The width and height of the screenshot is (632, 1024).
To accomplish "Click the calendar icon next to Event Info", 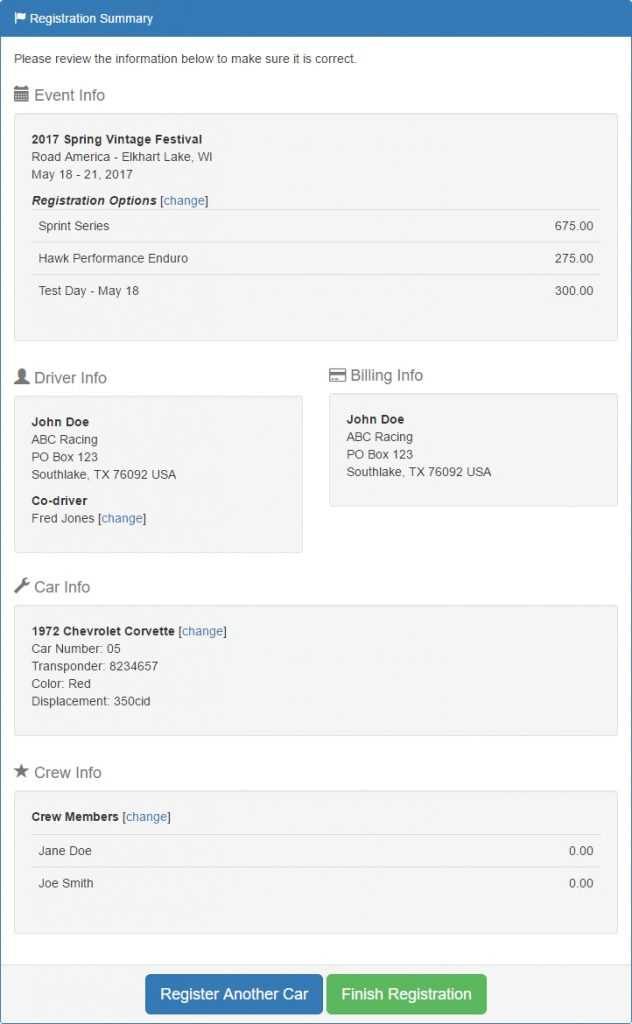I will [22, 94].
